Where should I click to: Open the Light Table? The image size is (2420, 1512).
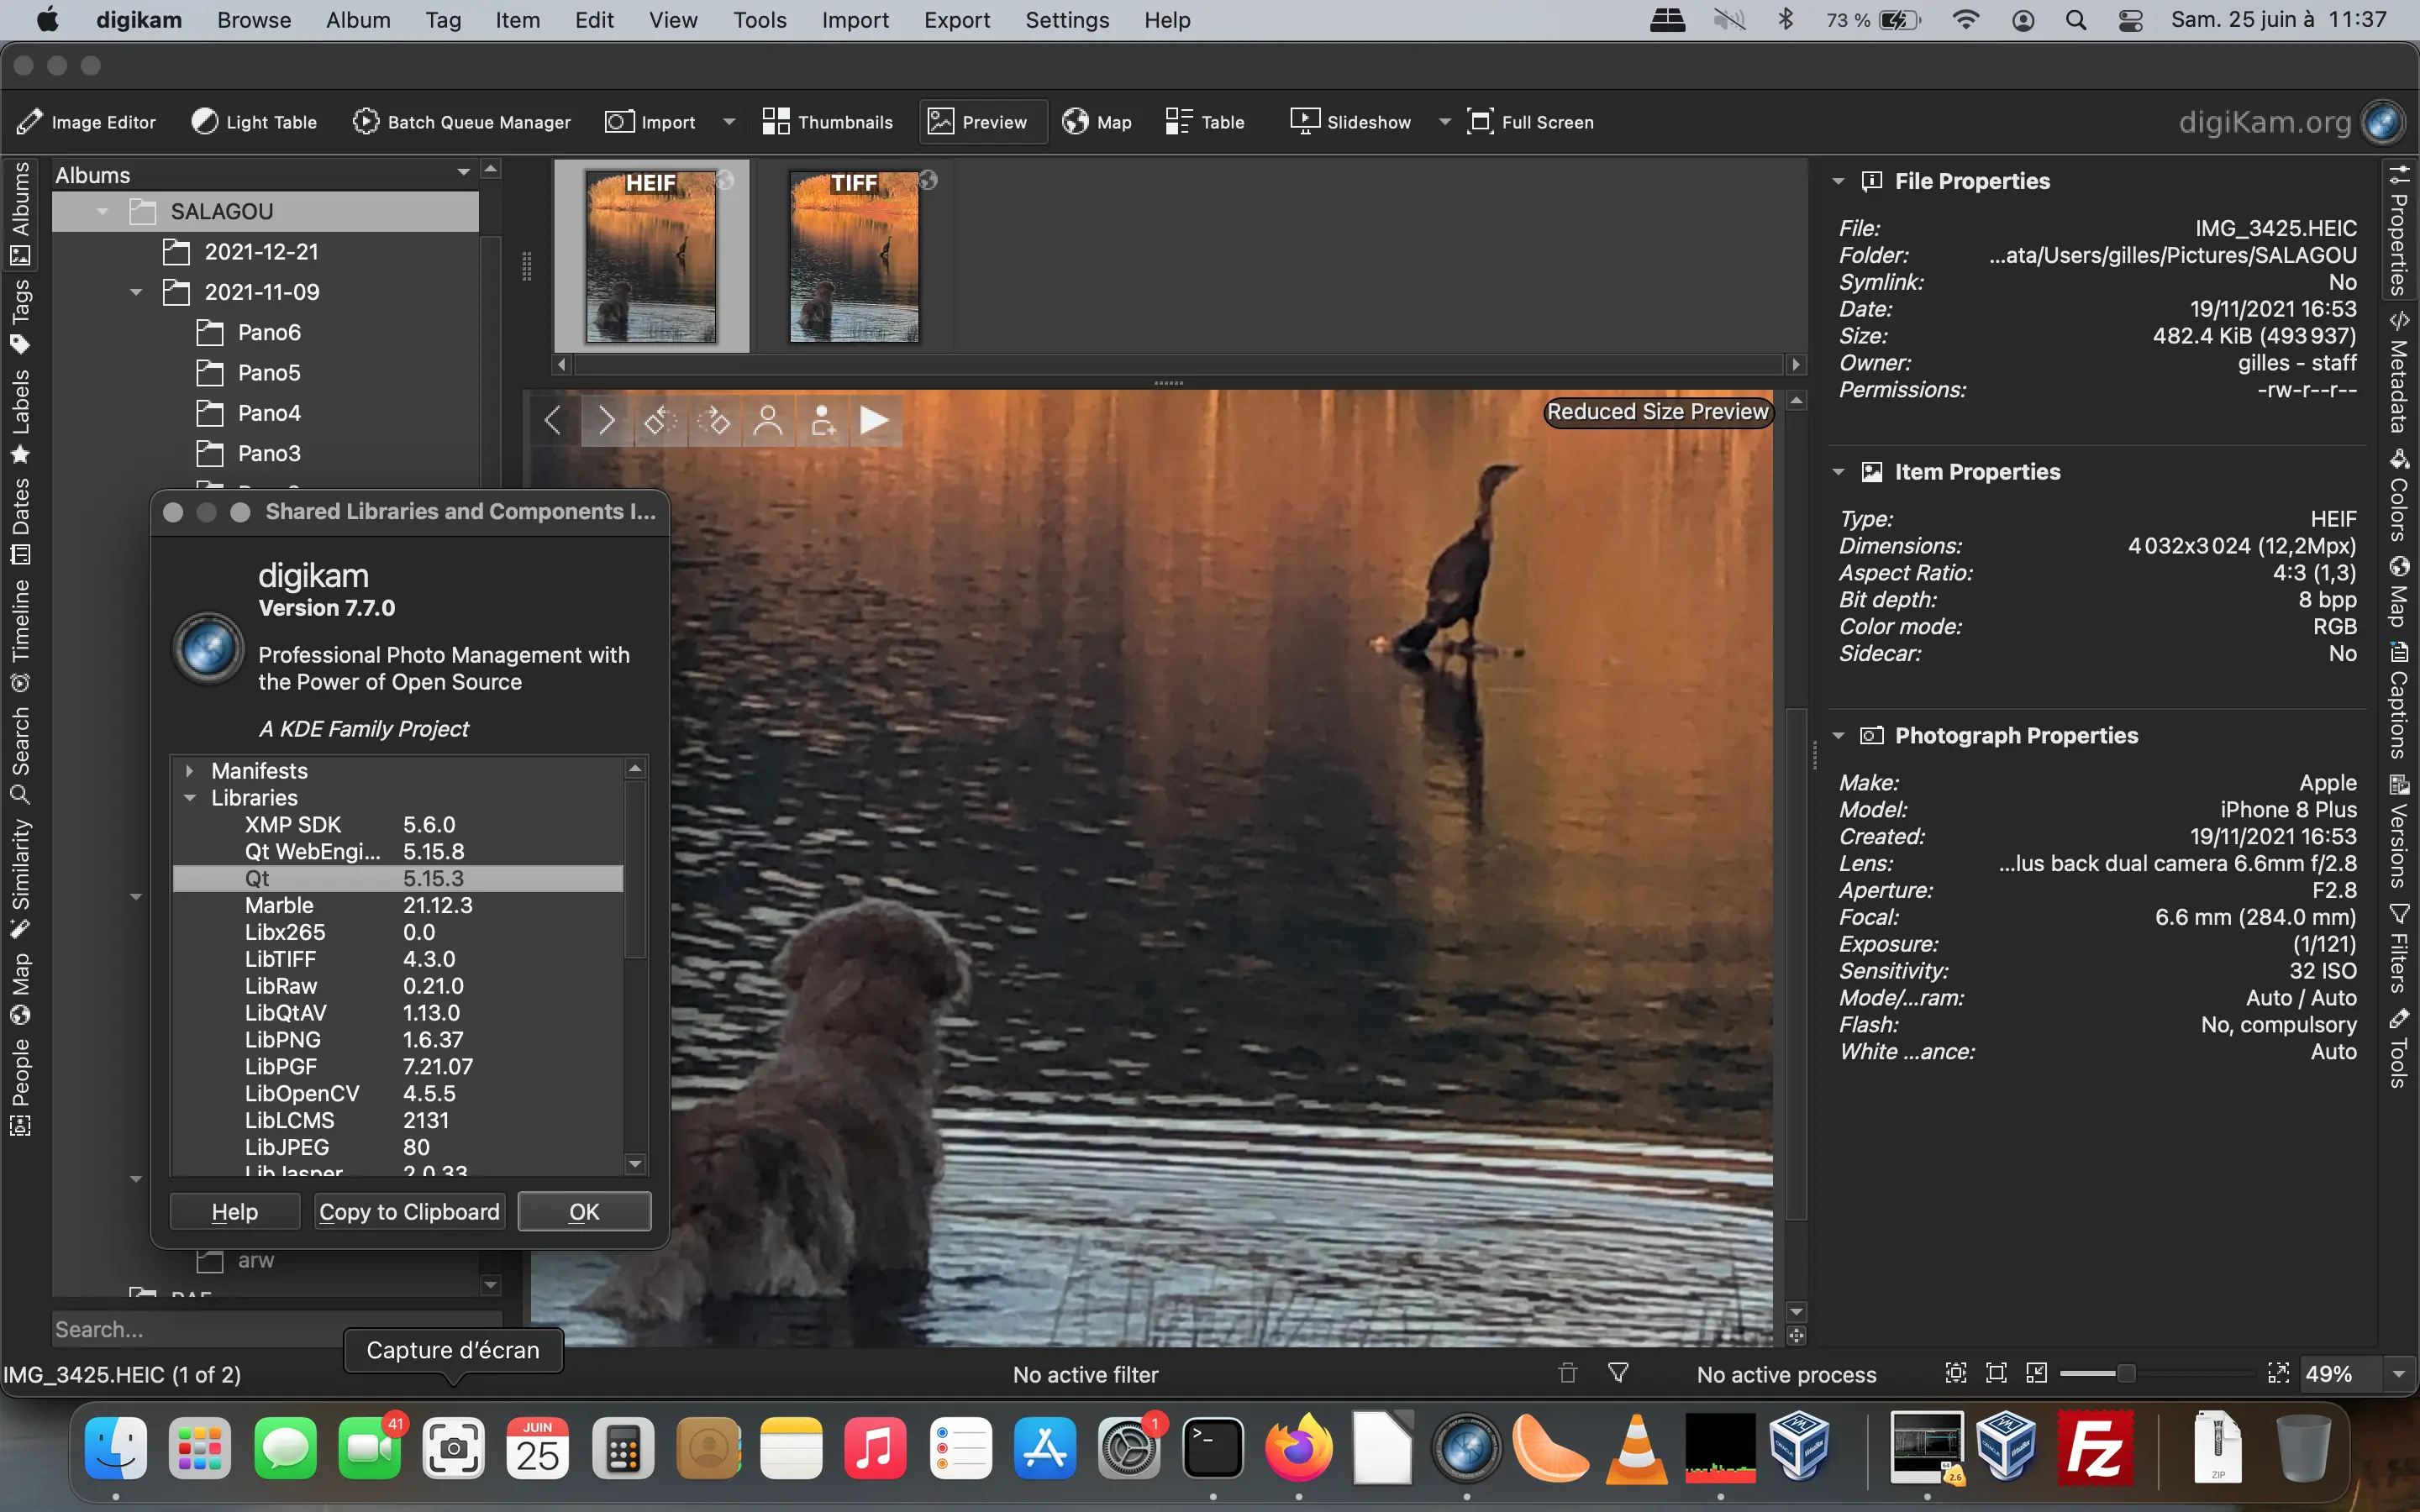254,121
